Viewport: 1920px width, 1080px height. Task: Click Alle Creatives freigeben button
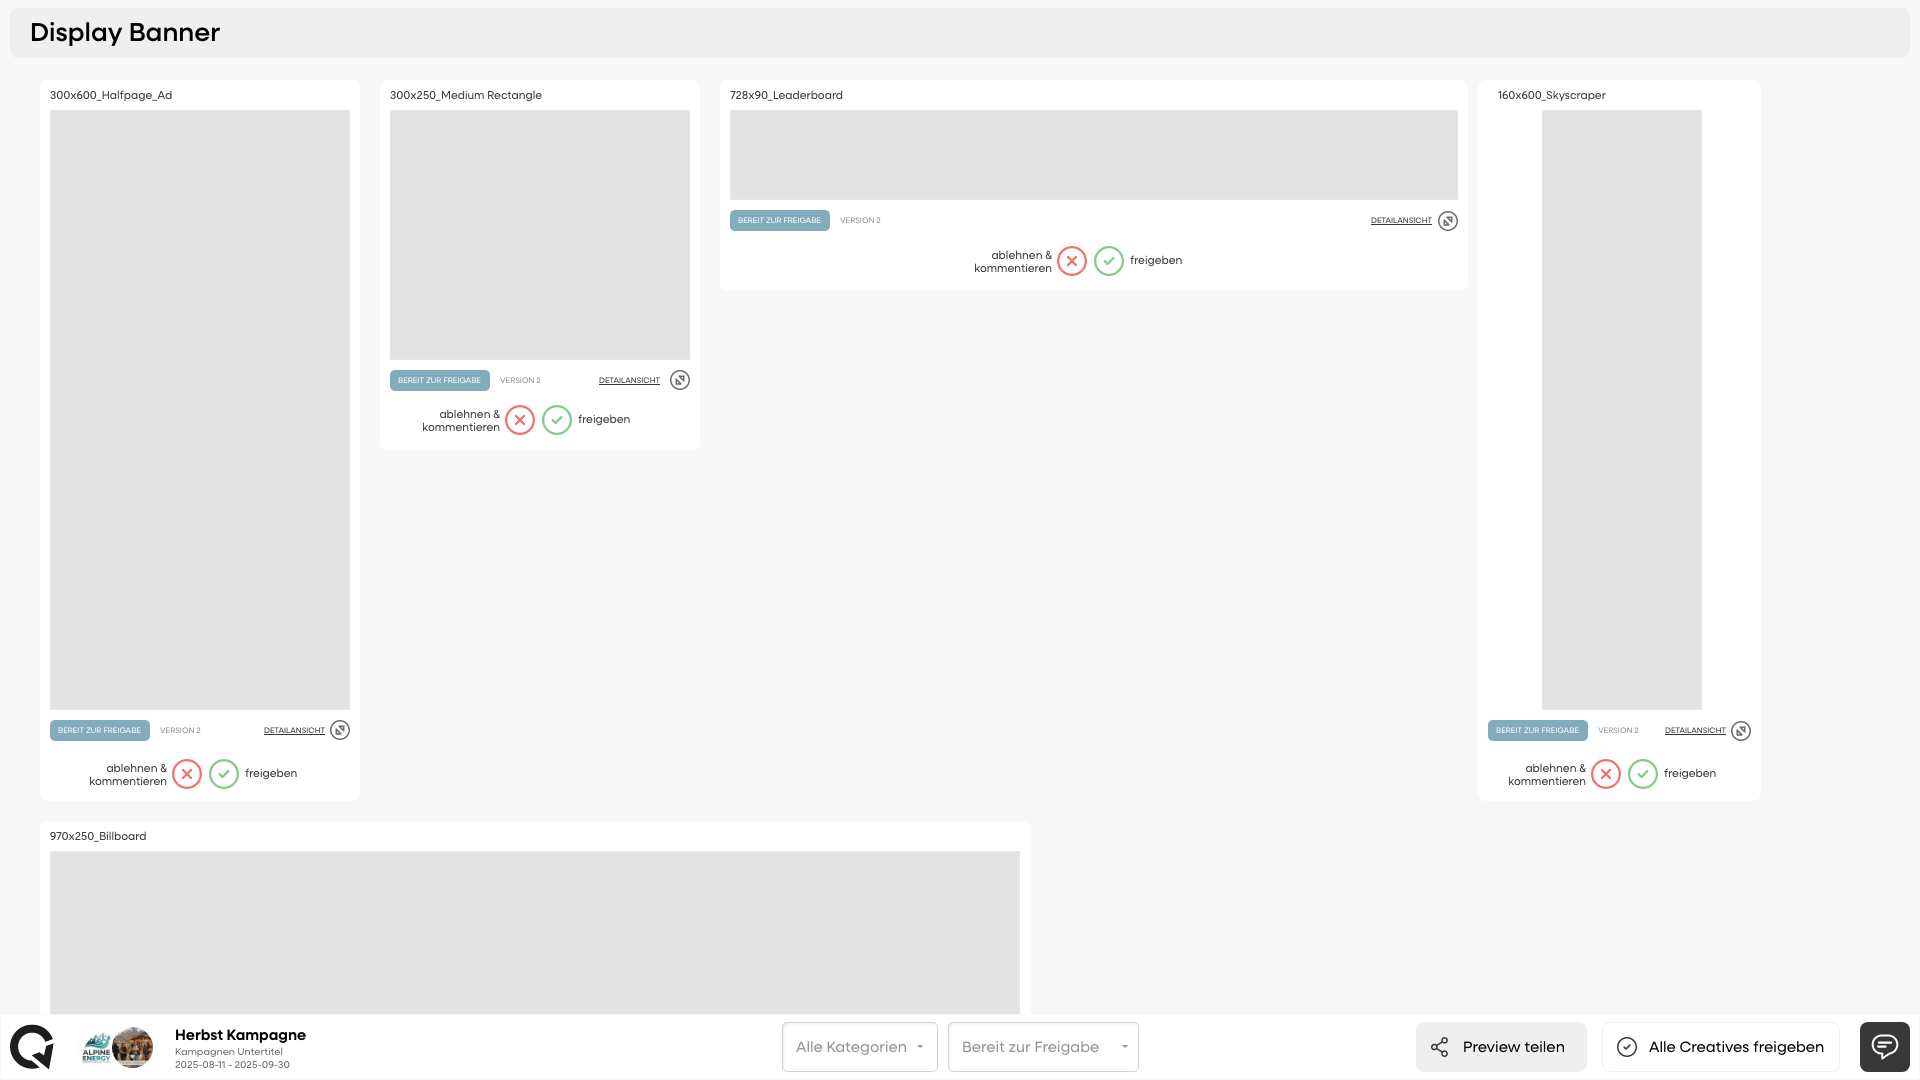[1720, 1047]
